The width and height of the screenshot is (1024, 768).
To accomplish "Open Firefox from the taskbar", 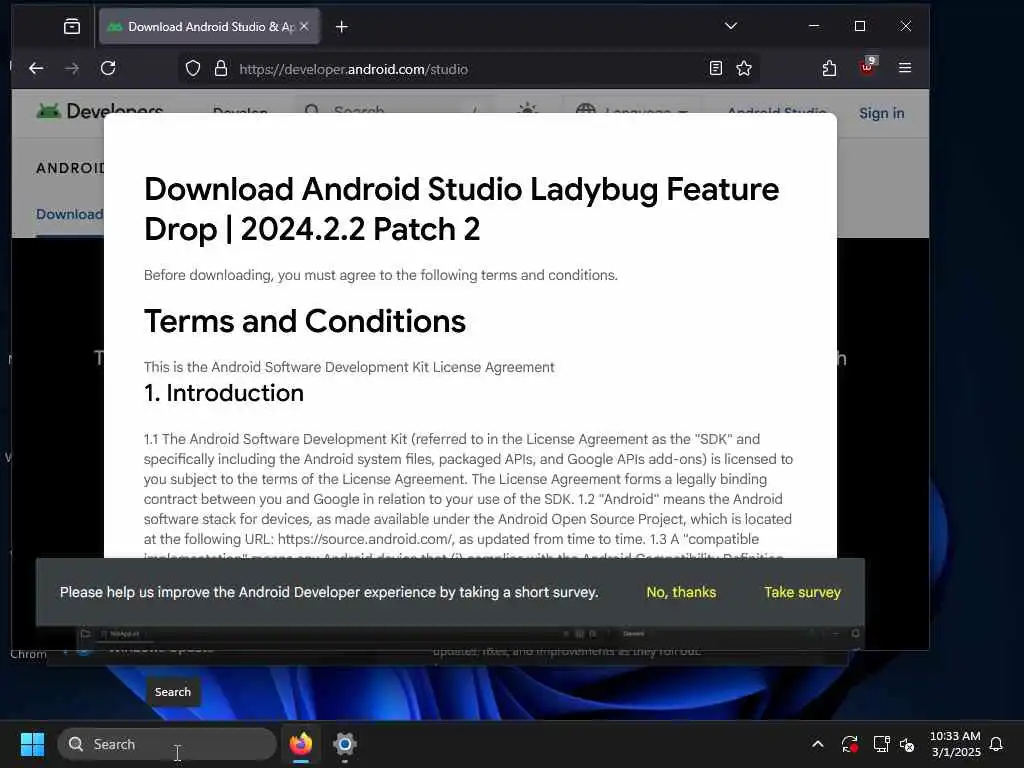I will [300, 744].
